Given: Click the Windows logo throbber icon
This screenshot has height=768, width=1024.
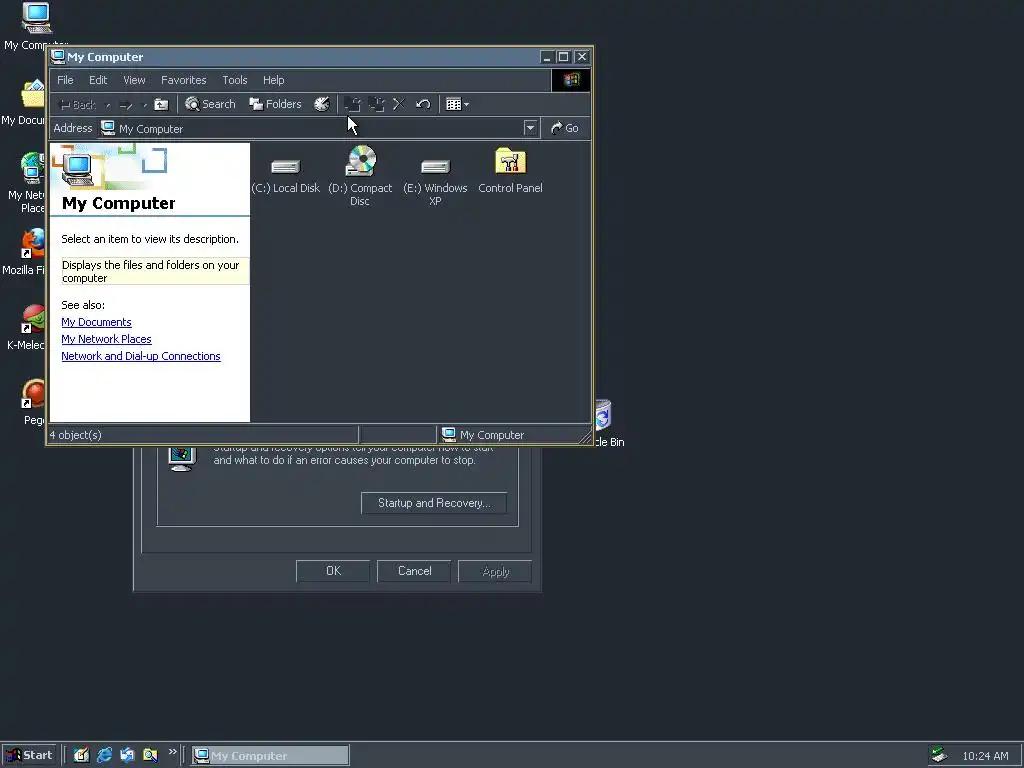Looking at the screenshot, I should 571,80.
